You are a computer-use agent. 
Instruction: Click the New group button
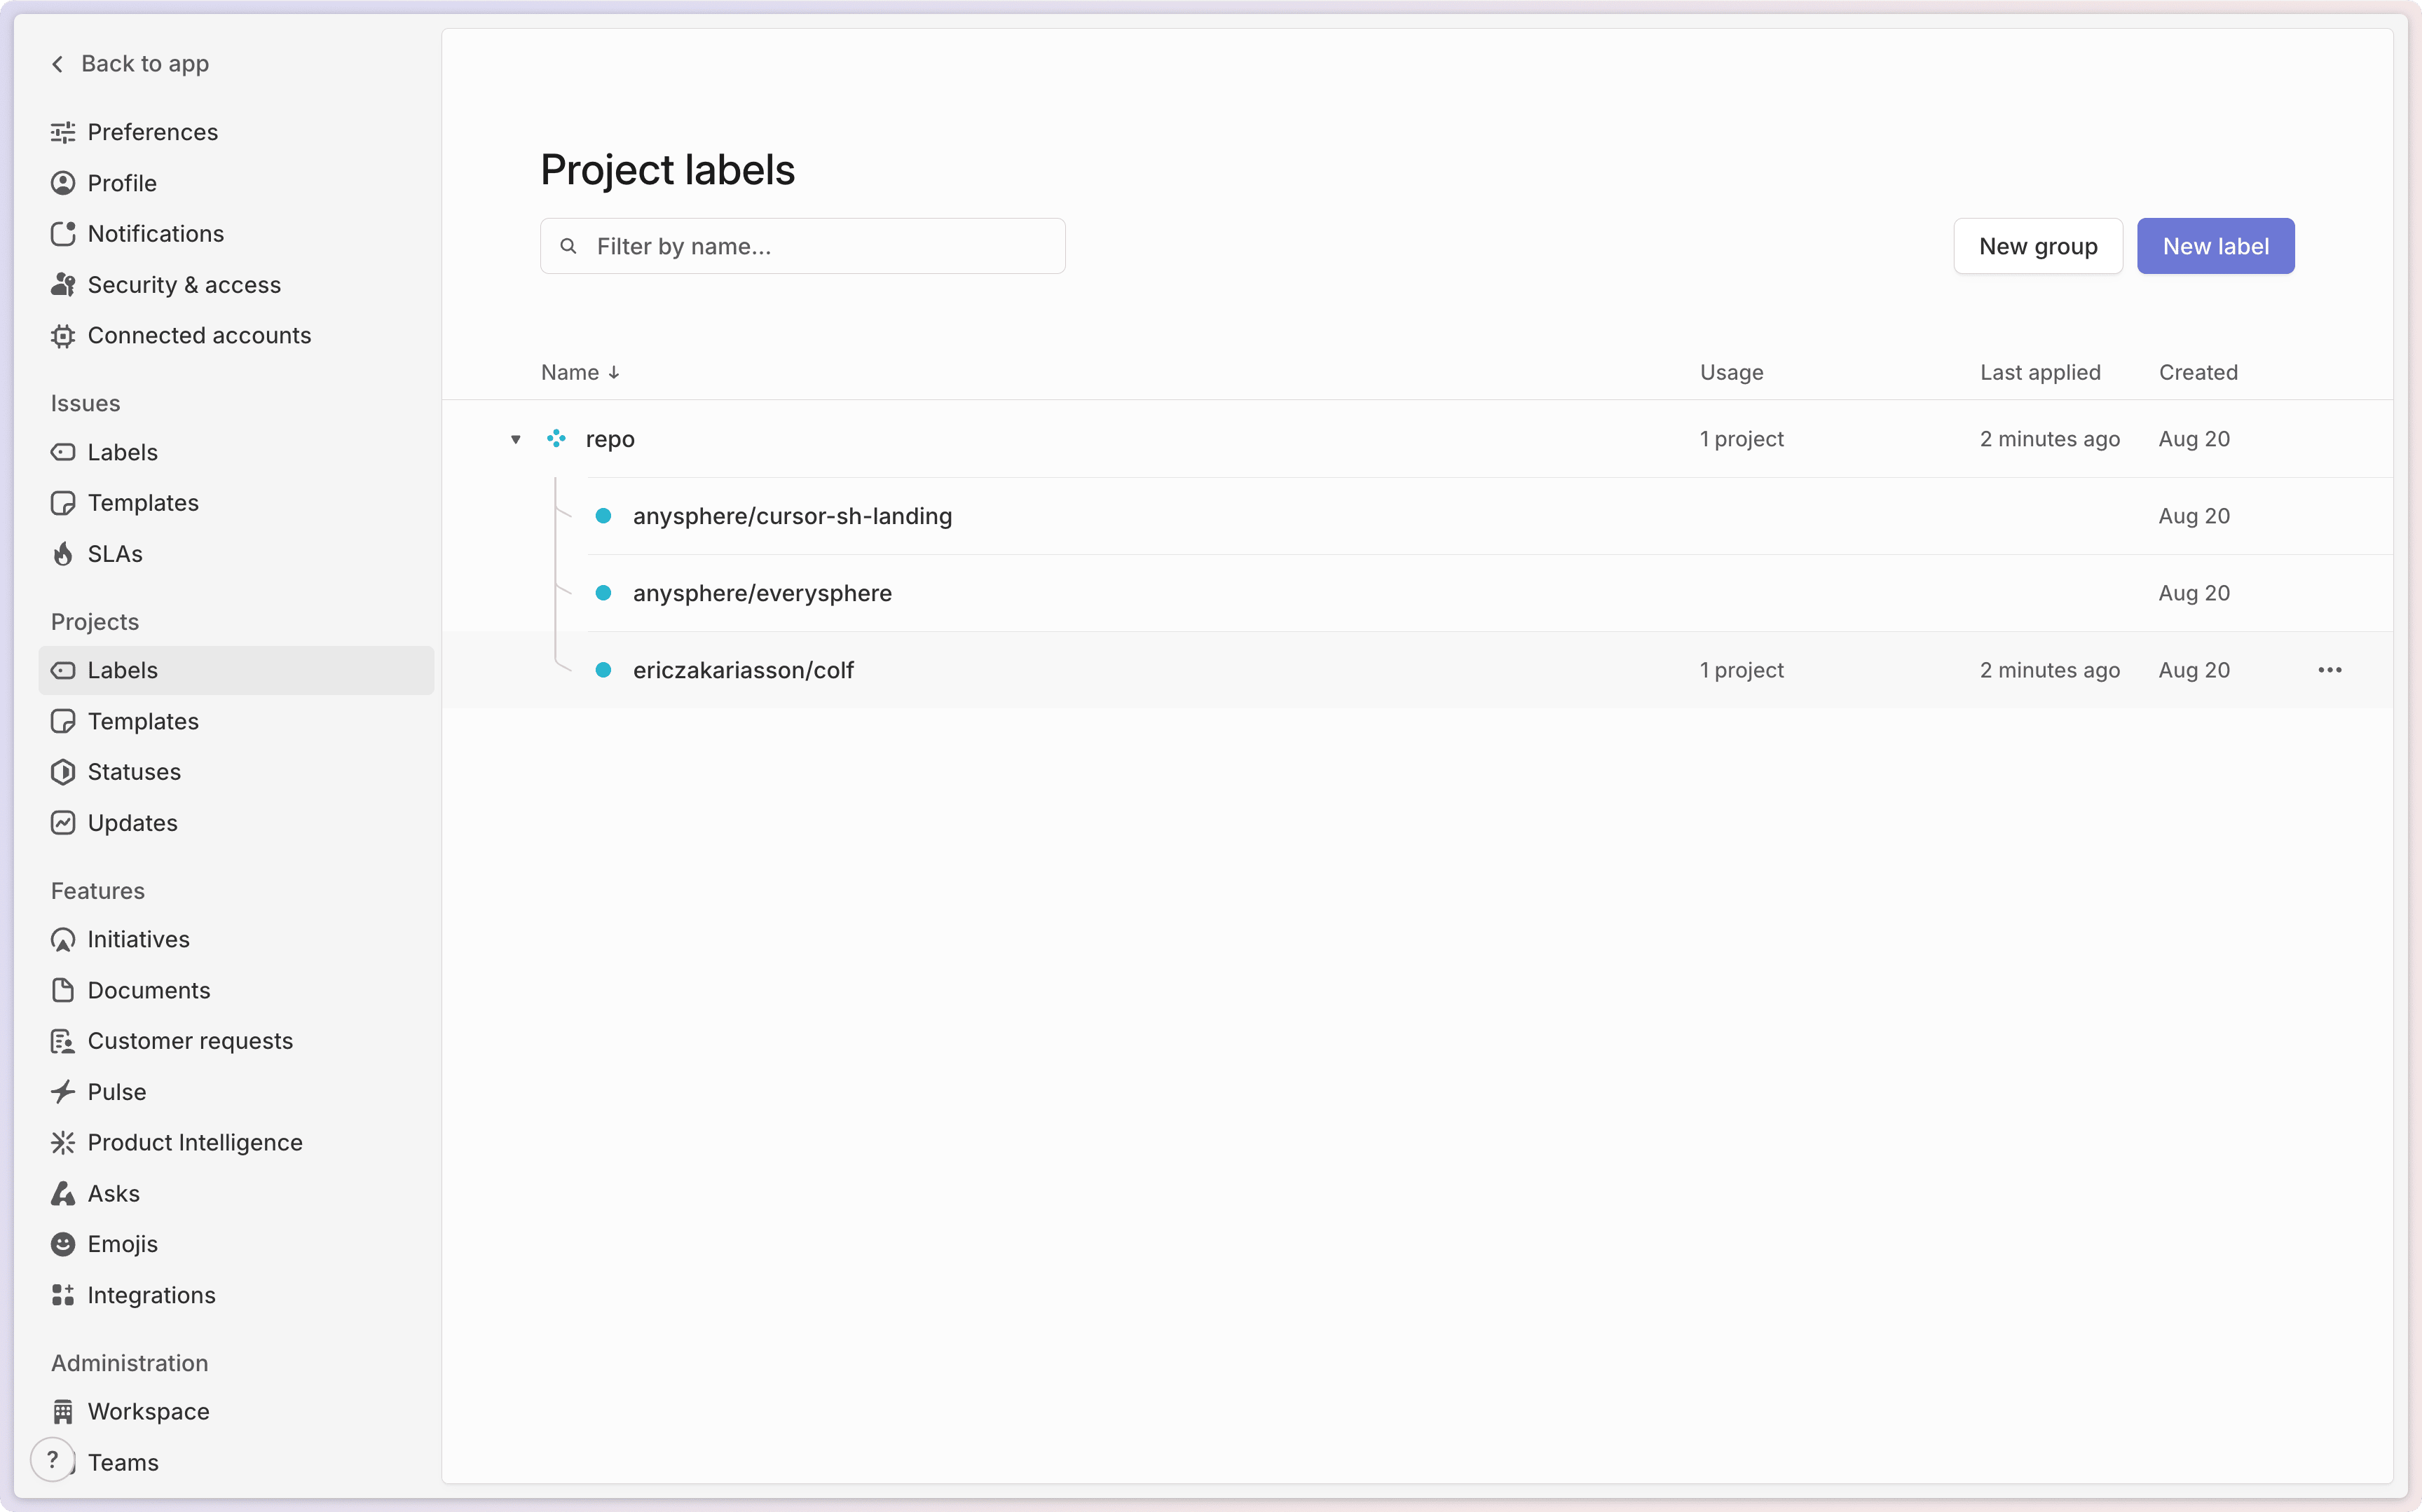coord(2037,245)
